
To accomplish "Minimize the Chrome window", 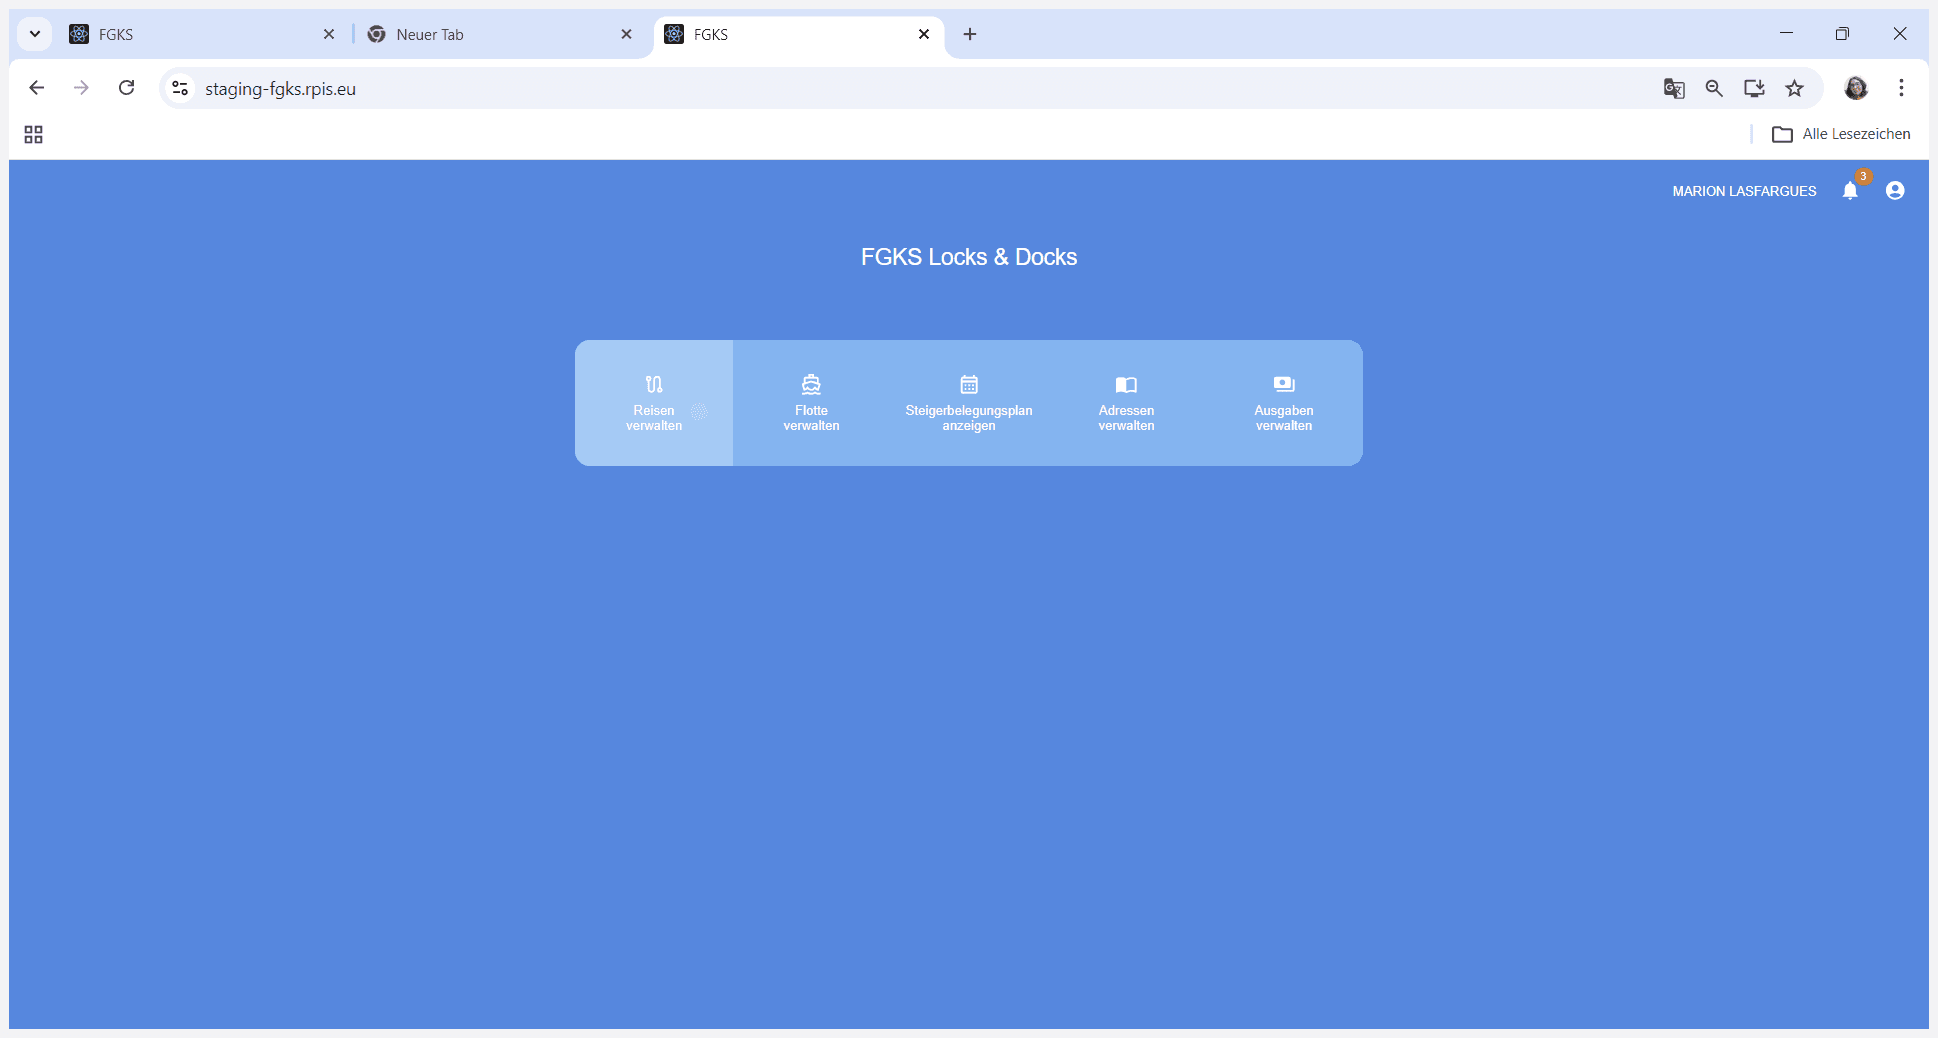I will pyautogui.click(x=1786, y=33).
